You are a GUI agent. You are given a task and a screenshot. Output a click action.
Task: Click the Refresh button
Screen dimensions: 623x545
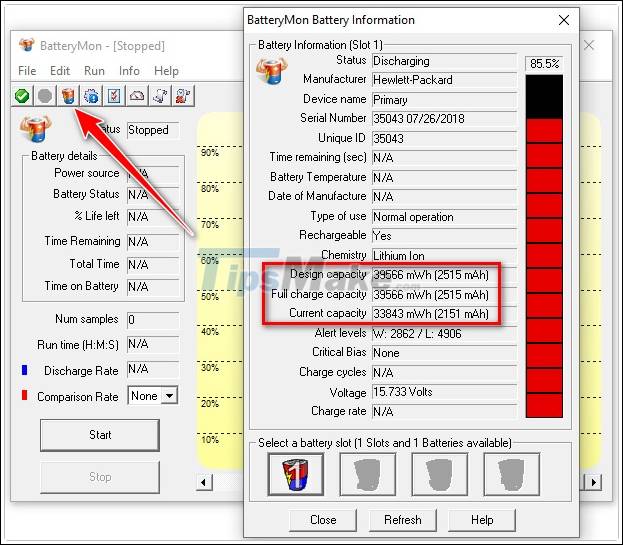point(402,520)
